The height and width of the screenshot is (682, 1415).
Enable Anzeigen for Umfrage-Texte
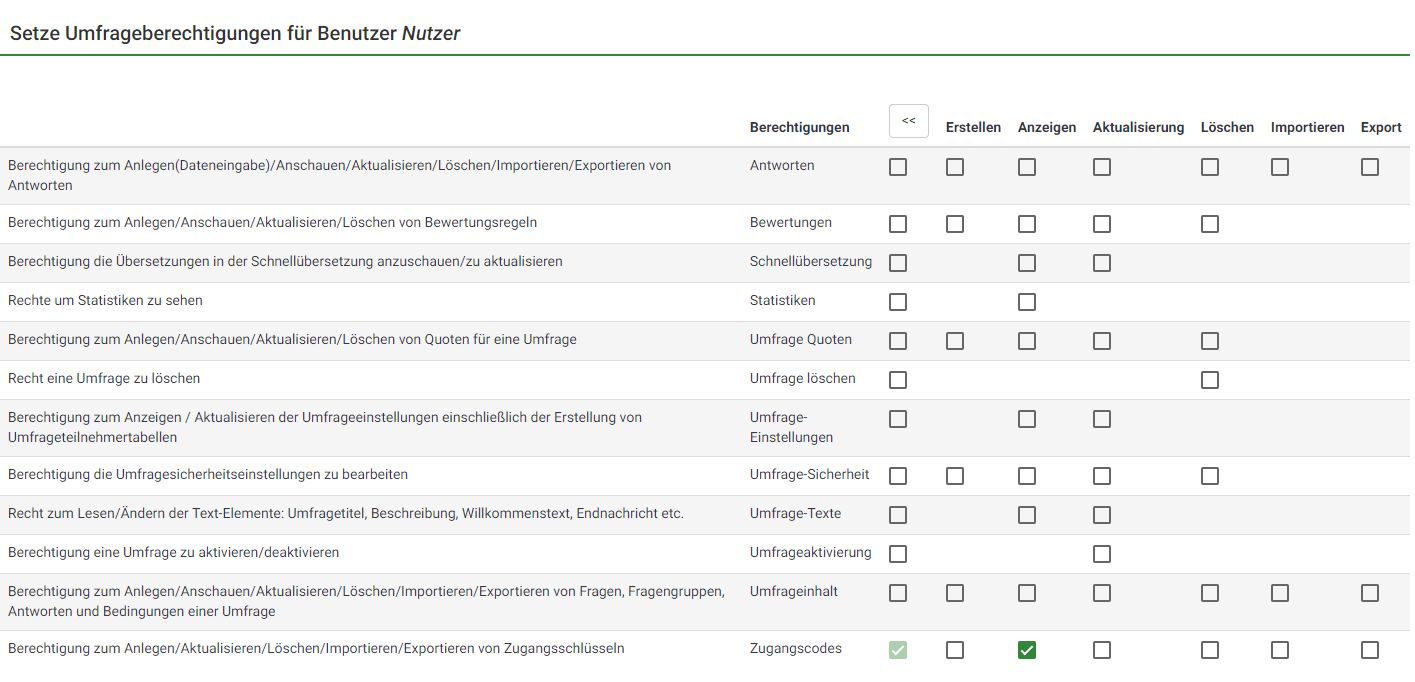1027,515
